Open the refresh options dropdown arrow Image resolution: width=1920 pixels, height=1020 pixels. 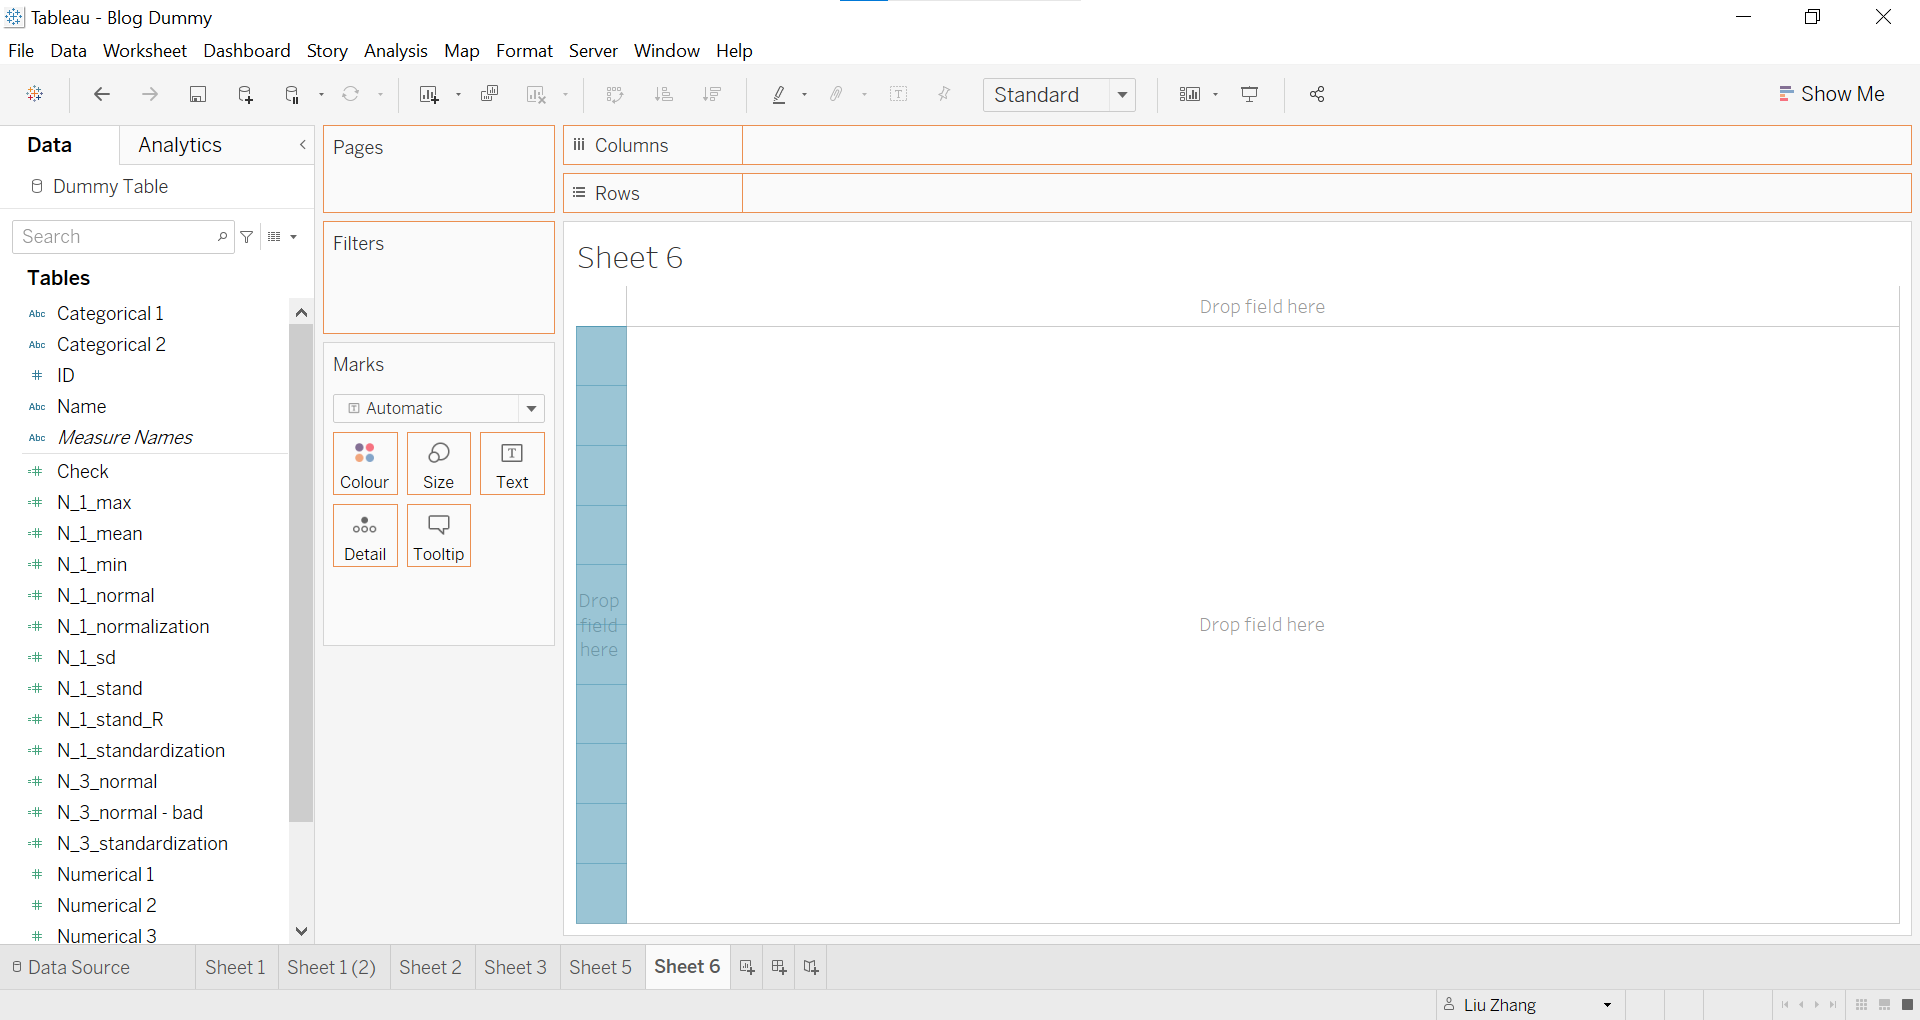pyautogui.click(x=380, y=95)
